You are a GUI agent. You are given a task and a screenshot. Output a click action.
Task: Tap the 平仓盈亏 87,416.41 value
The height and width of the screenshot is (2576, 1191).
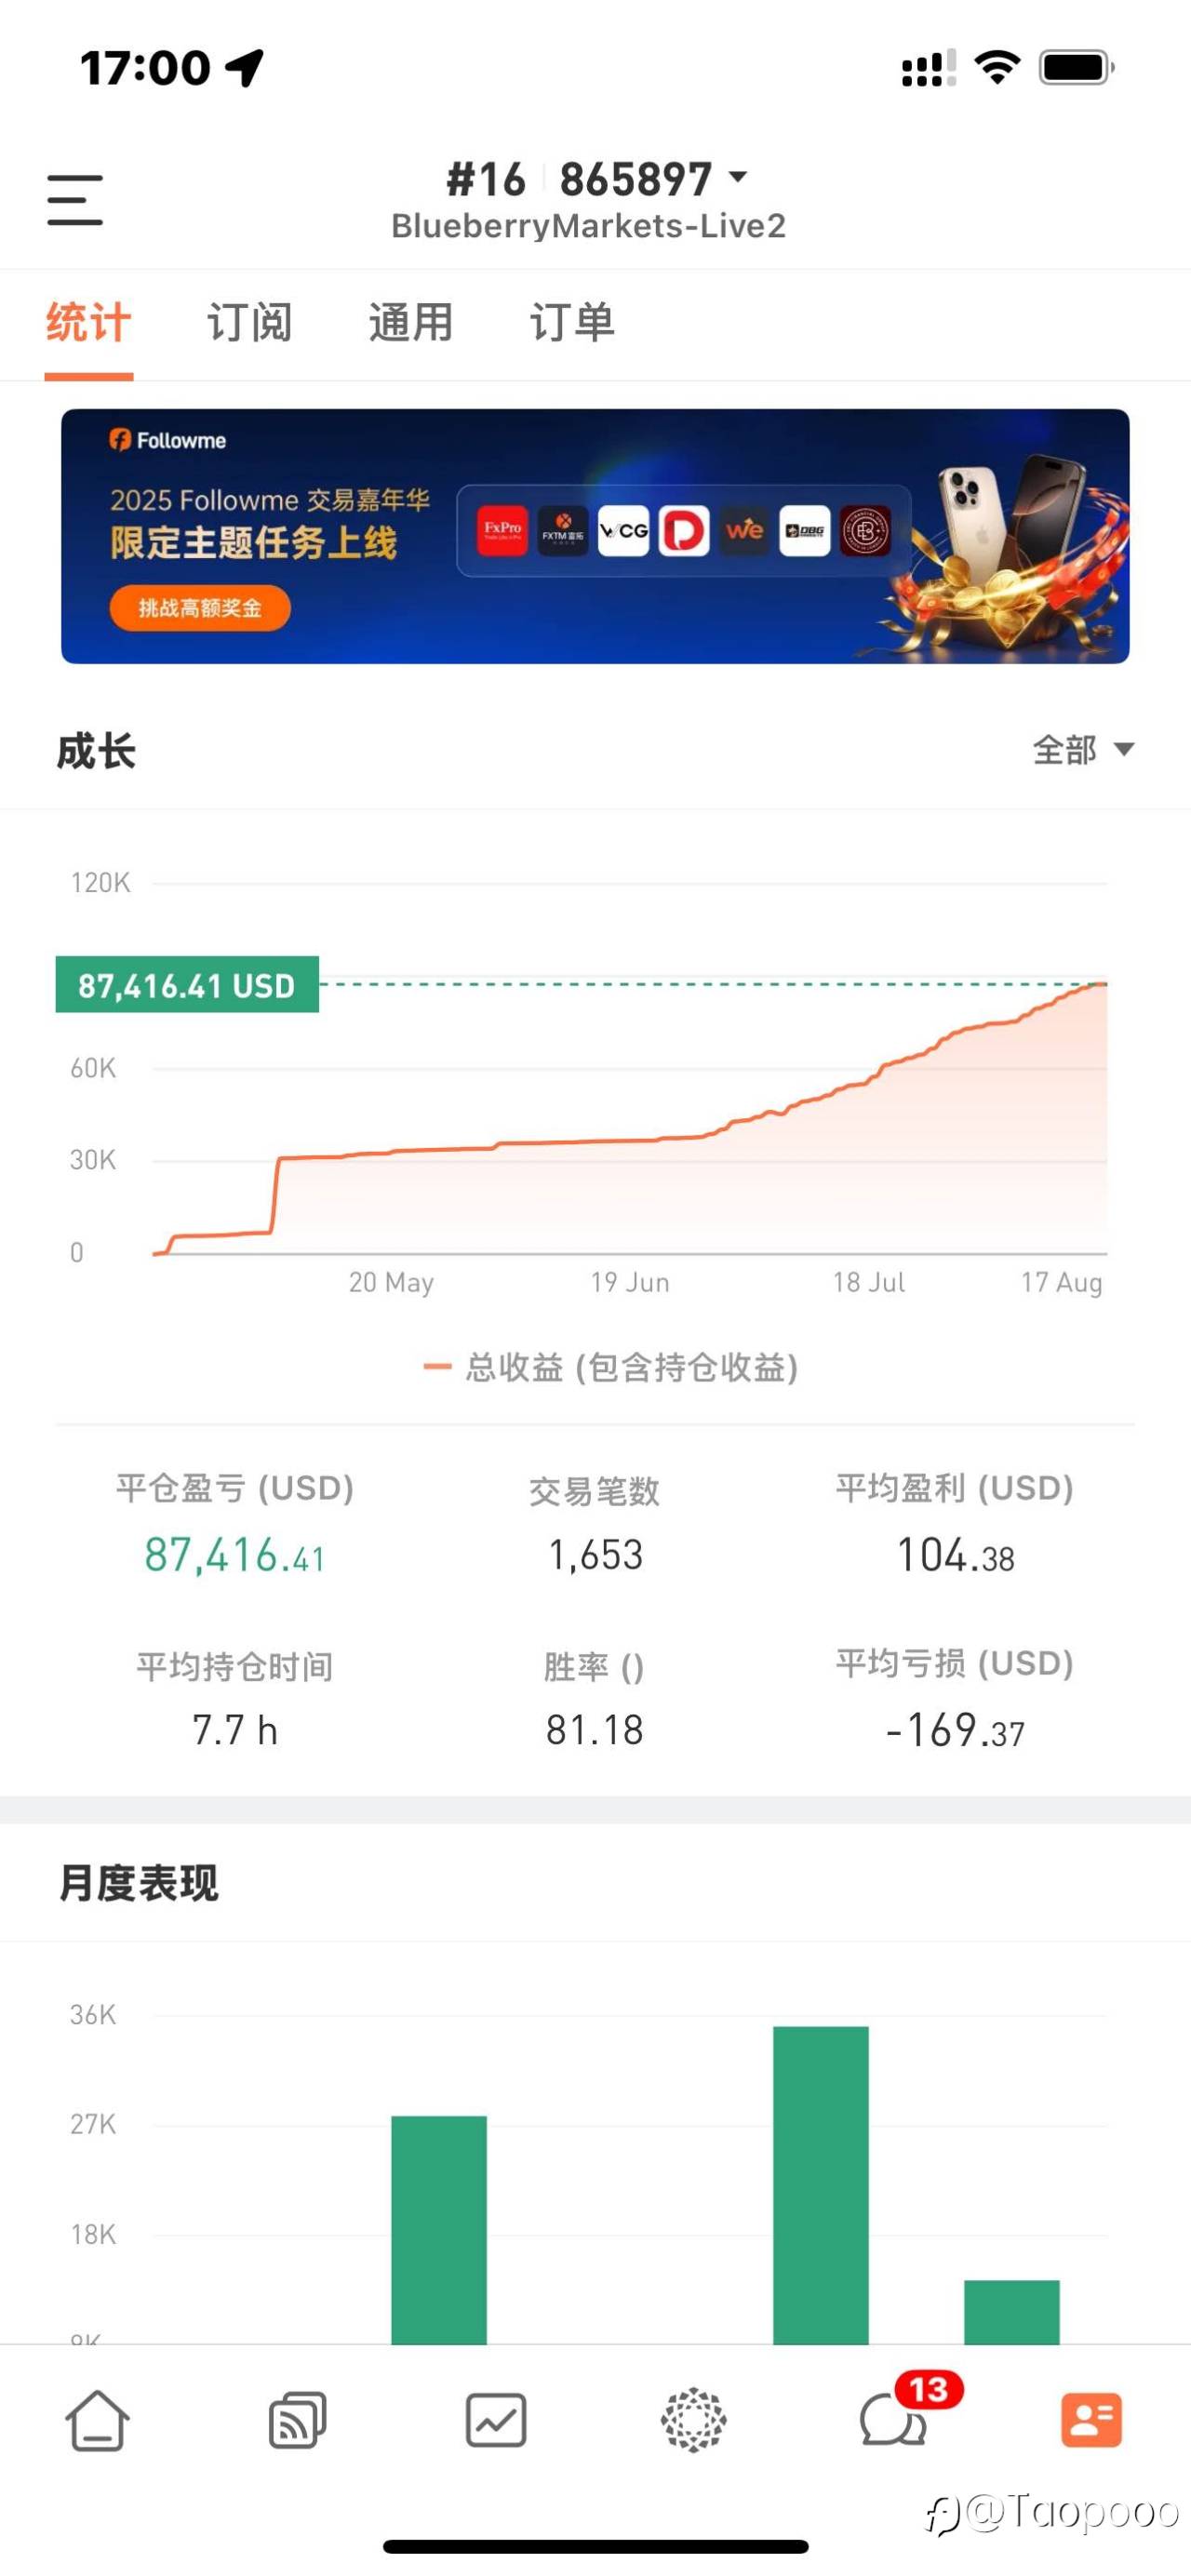[235, 1555]
